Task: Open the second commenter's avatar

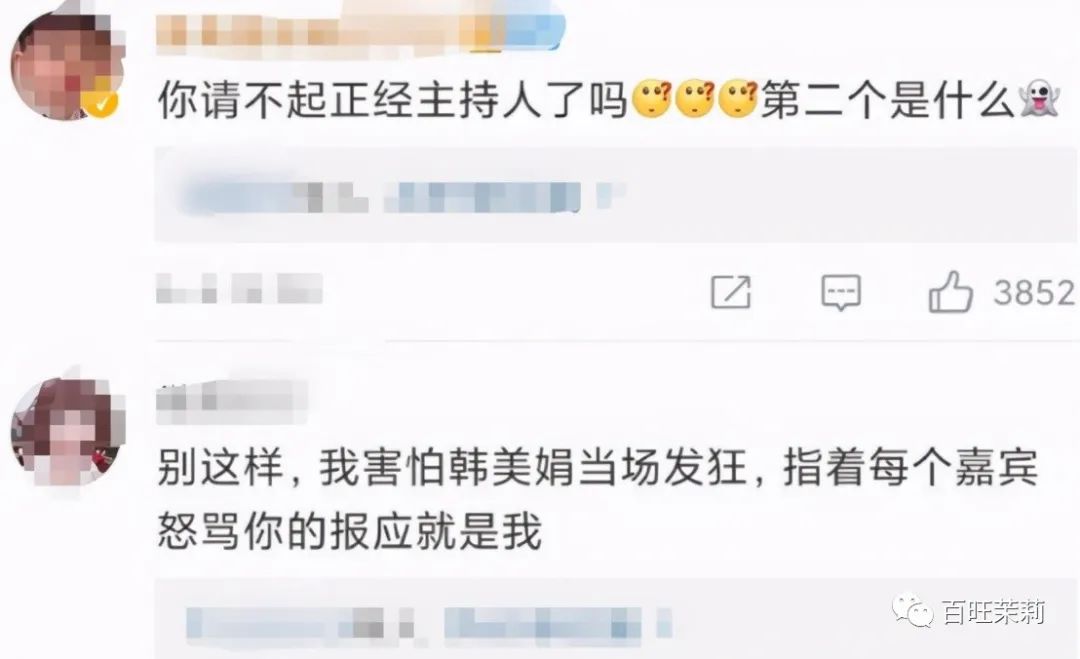Action: click(65, 430)
